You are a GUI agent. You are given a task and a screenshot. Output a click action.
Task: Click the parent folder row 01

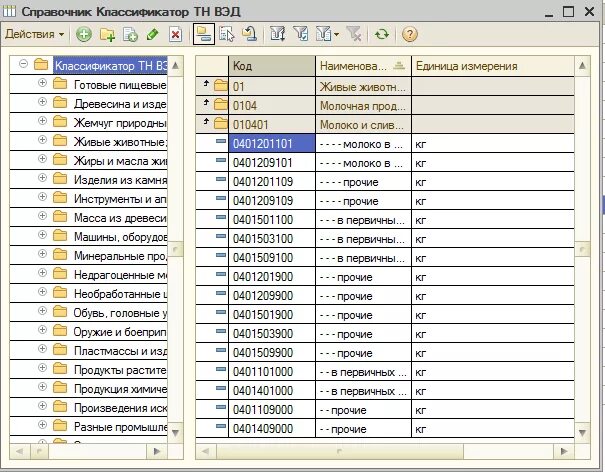coord(385,86)
